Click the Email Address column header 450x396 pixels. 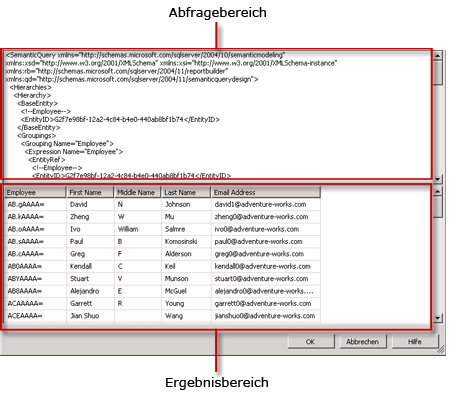point(266,192)
